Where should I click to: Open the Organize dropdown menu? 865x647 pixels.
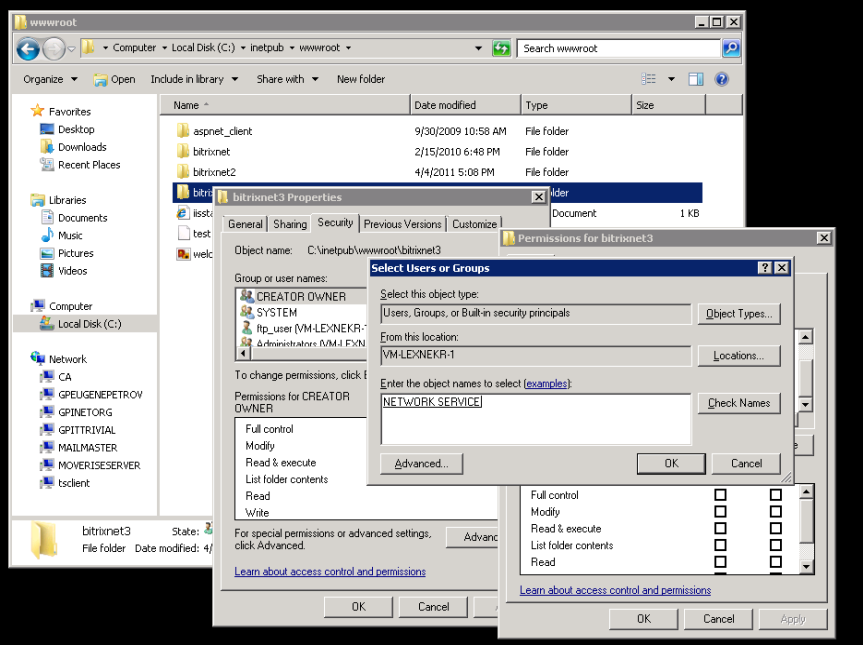[x=50, y=79]
